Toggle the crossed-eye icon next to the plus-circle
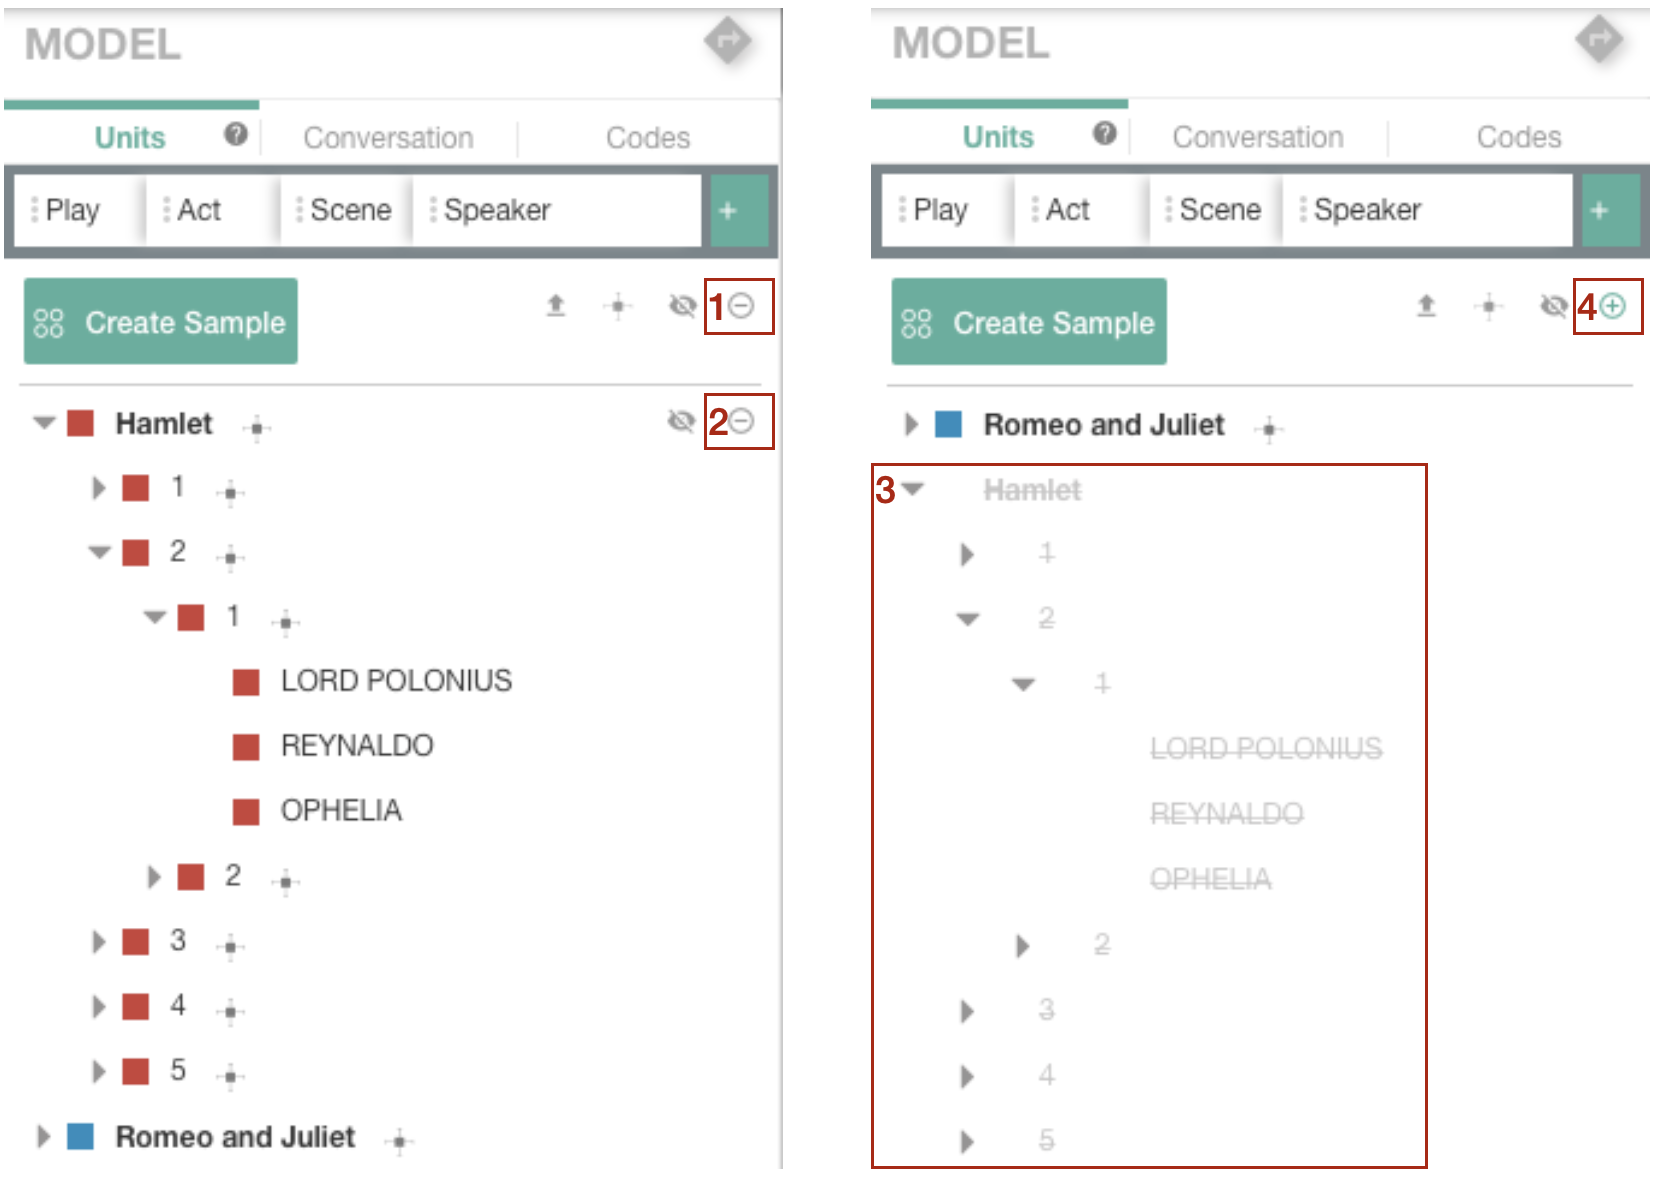 [x=1553, y=305]
